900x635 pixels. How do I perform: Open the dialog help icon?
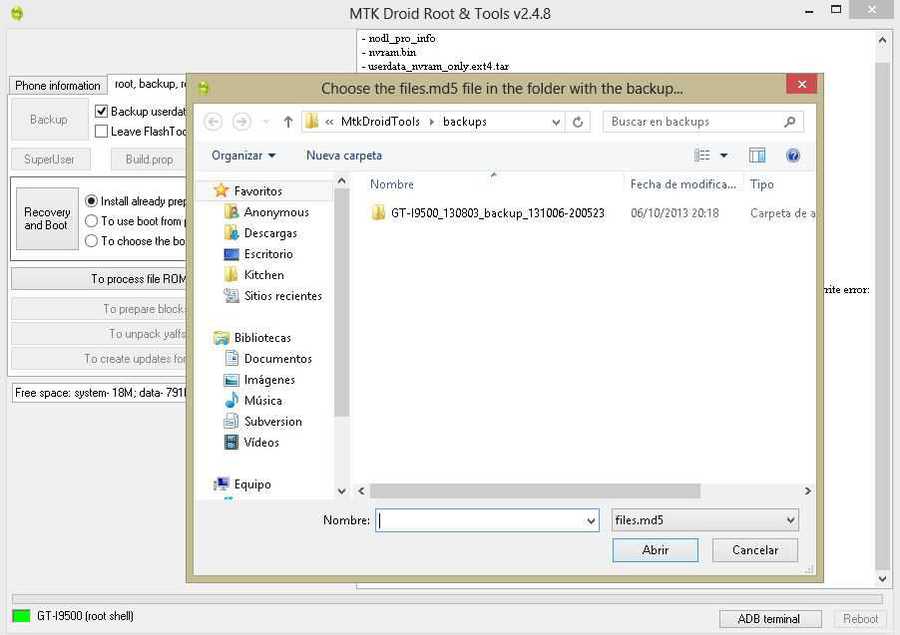coord(793,155)
